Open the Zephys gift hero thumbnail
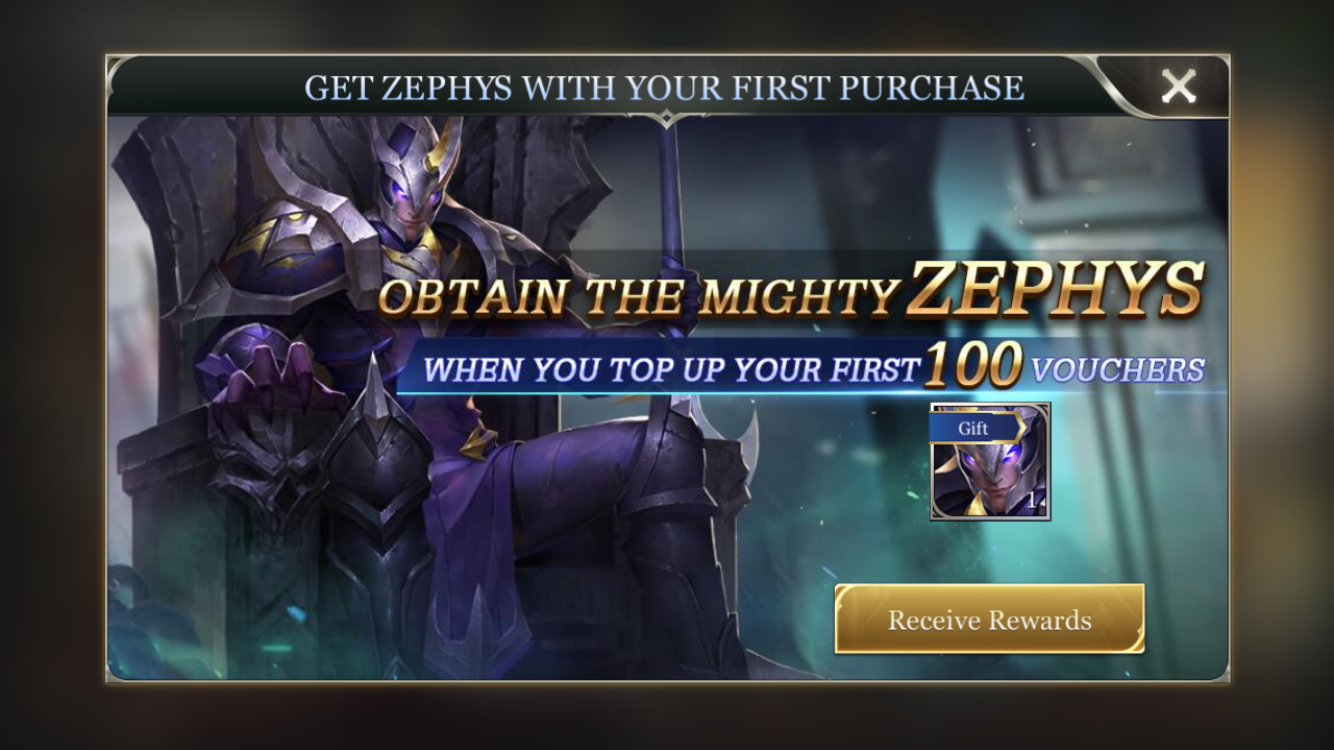The width and height of the screenshot is (1334, 750). coord(990,462)
